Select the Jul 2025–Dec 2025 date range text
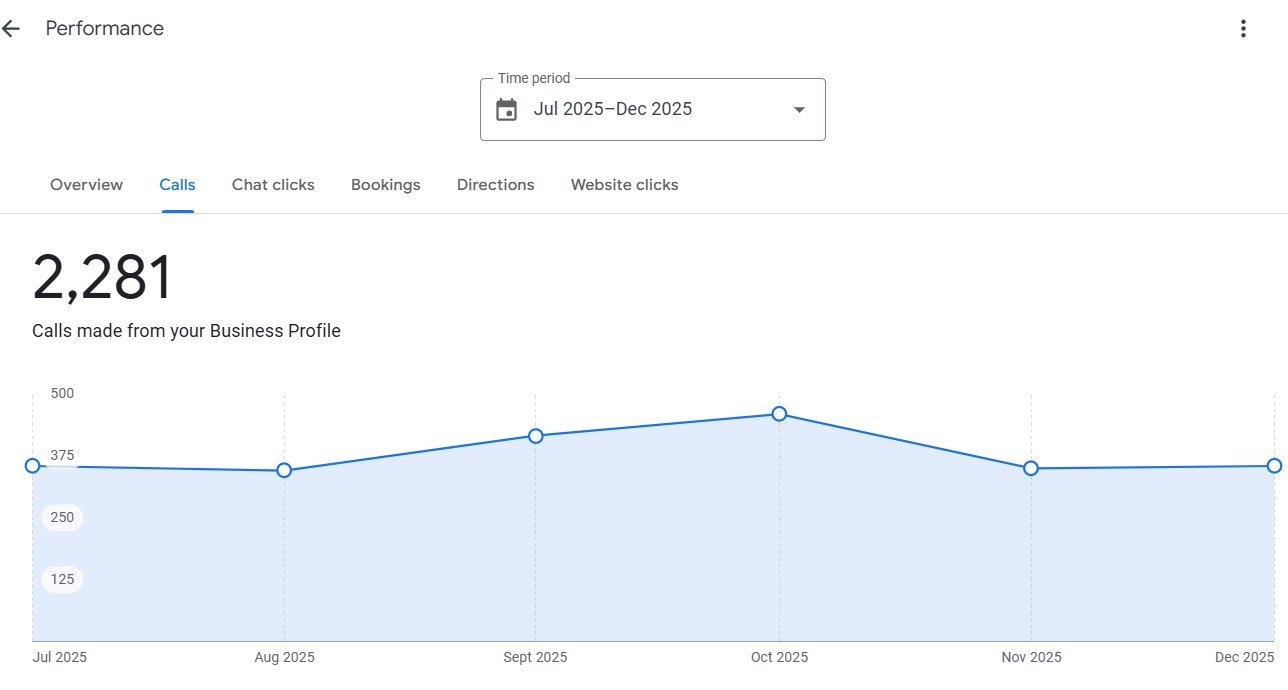This screenshot has width=1288, height=690. coord(612,110)
